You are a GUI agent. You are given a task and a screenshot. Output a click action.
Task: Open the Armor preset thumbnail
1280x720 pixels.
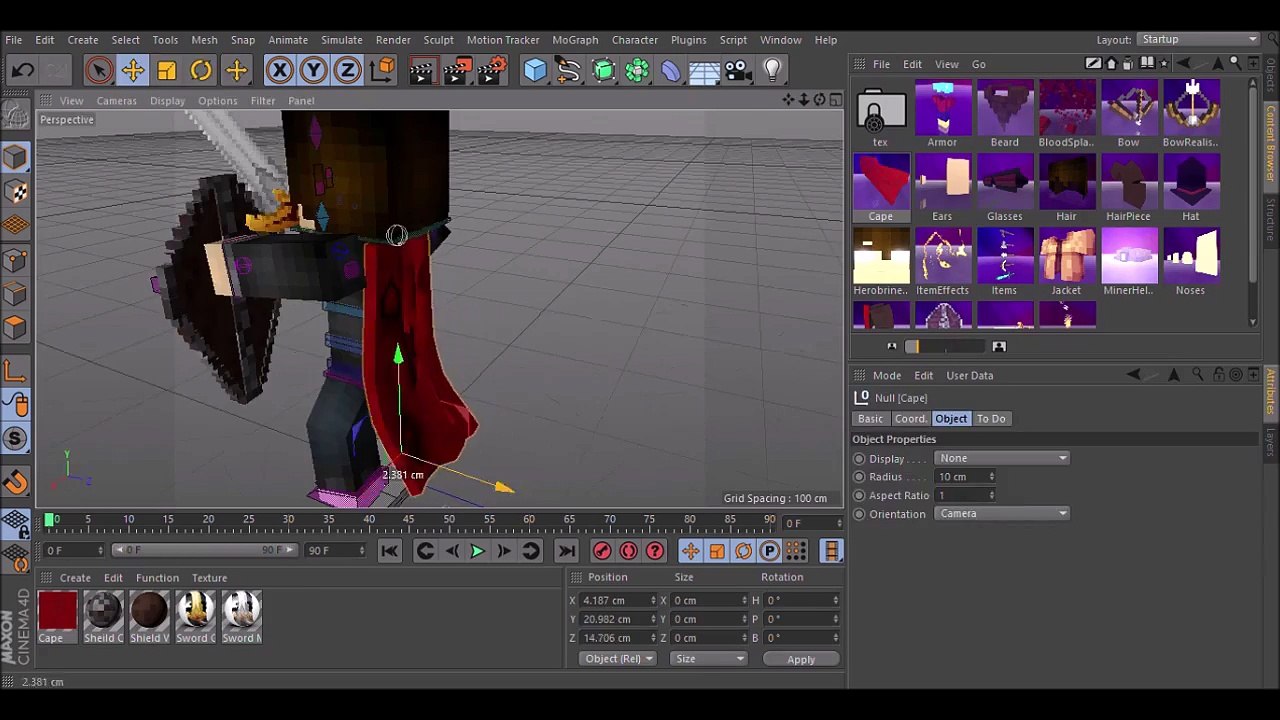coord(942,113)
